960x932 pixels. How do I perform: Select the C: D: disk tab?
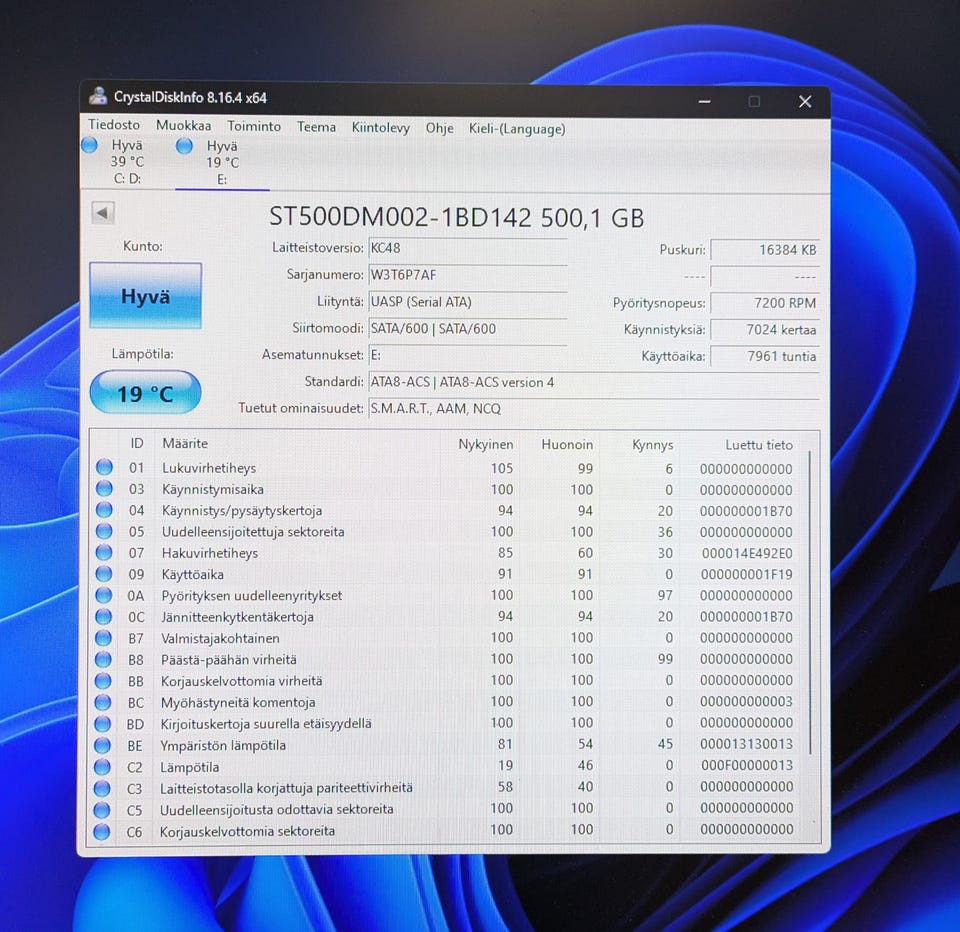point(127,162)
